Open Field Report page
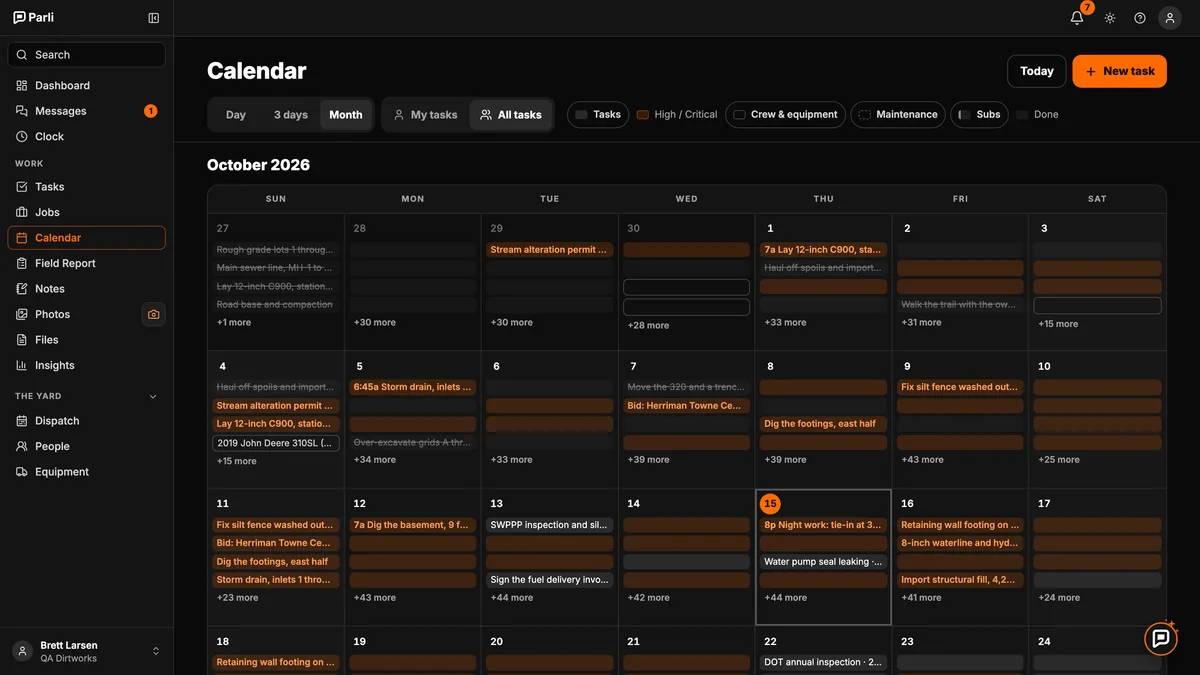Image resolution: width=1200 pixels, height=675 pixels. [x=87, y=263]
